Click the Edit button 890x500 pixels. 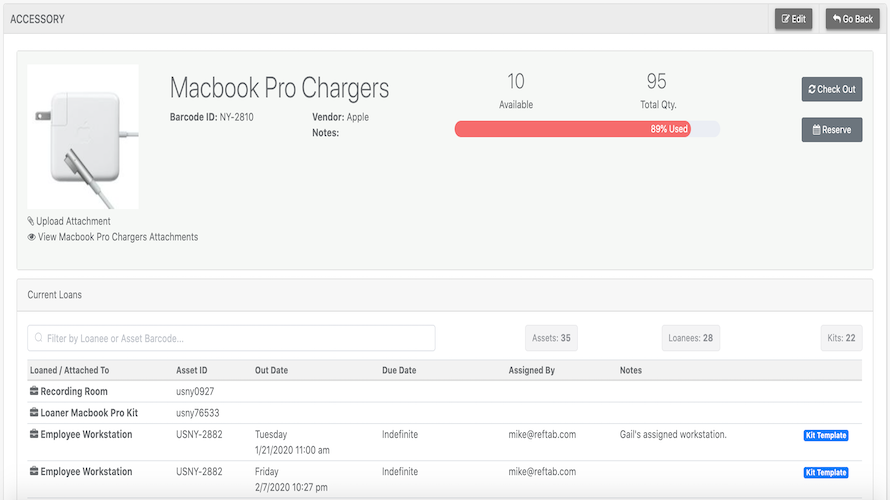(x=793, y=19)
